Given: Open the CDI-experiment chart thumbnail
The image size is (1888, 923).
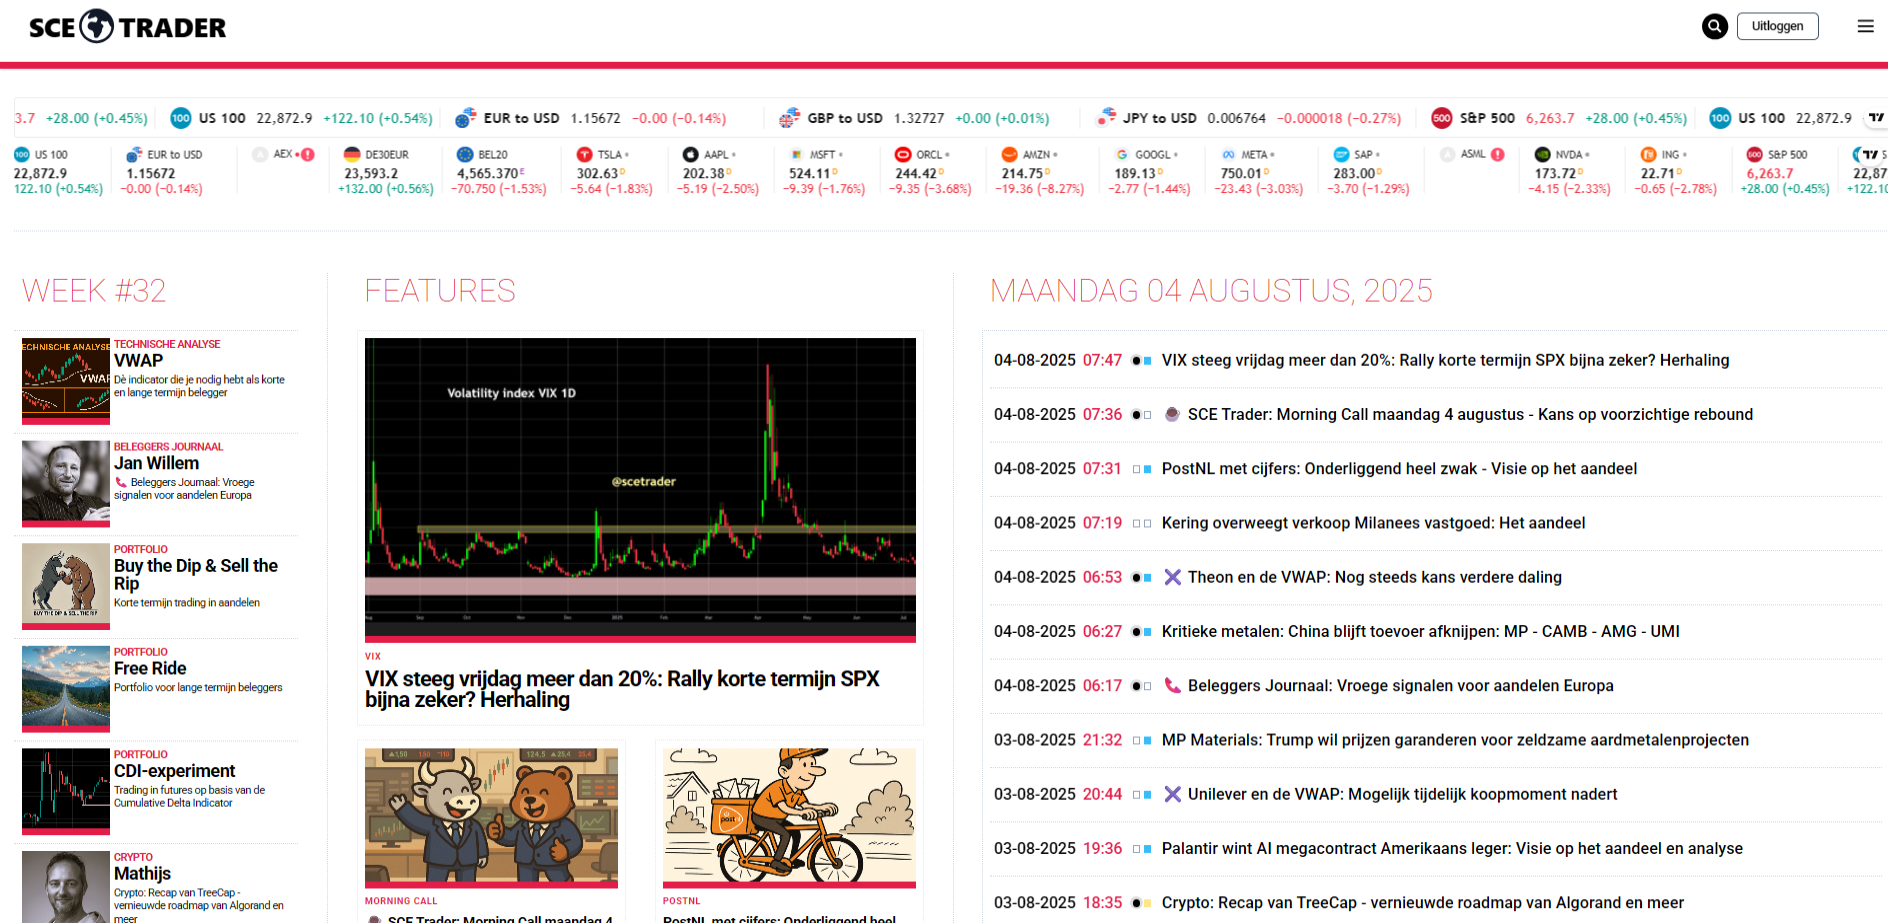Looking at the screenshot, I should [x=66, y=792].
